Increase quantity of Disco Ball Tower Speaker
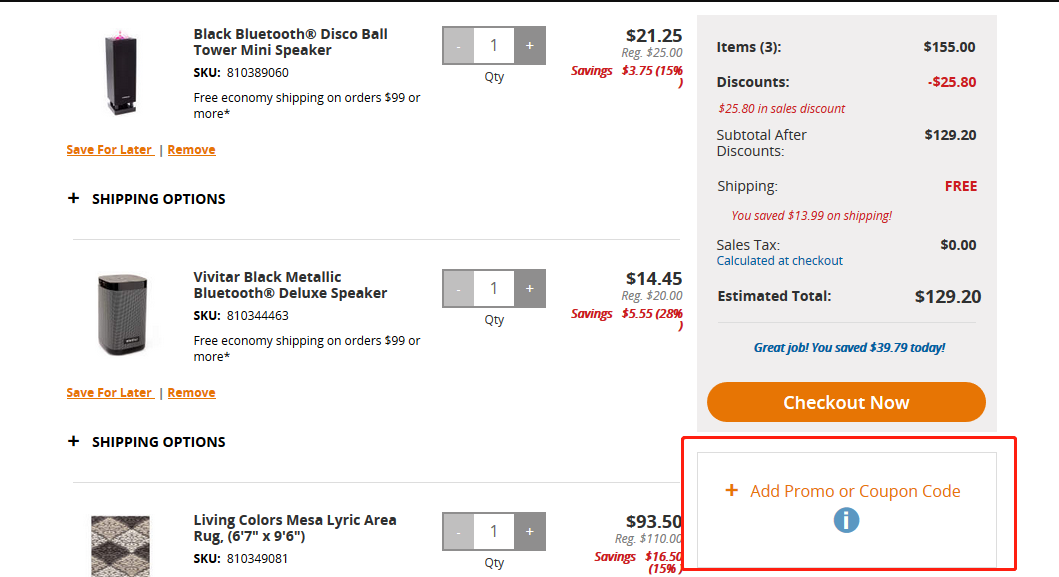1059x577 pixels. click(530, 45)
